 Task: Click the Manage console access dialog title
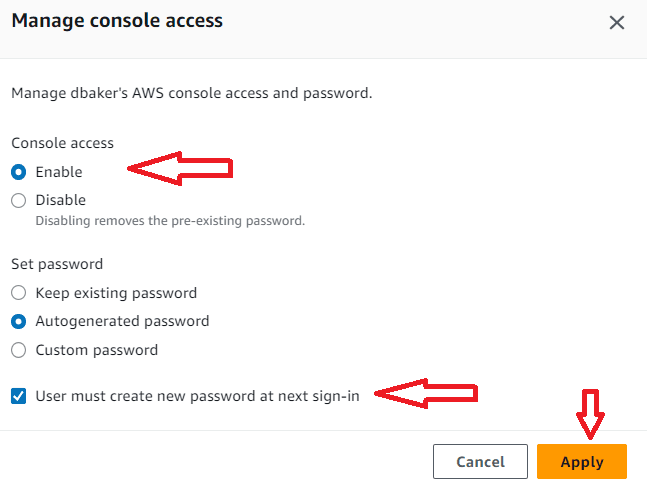117,20
